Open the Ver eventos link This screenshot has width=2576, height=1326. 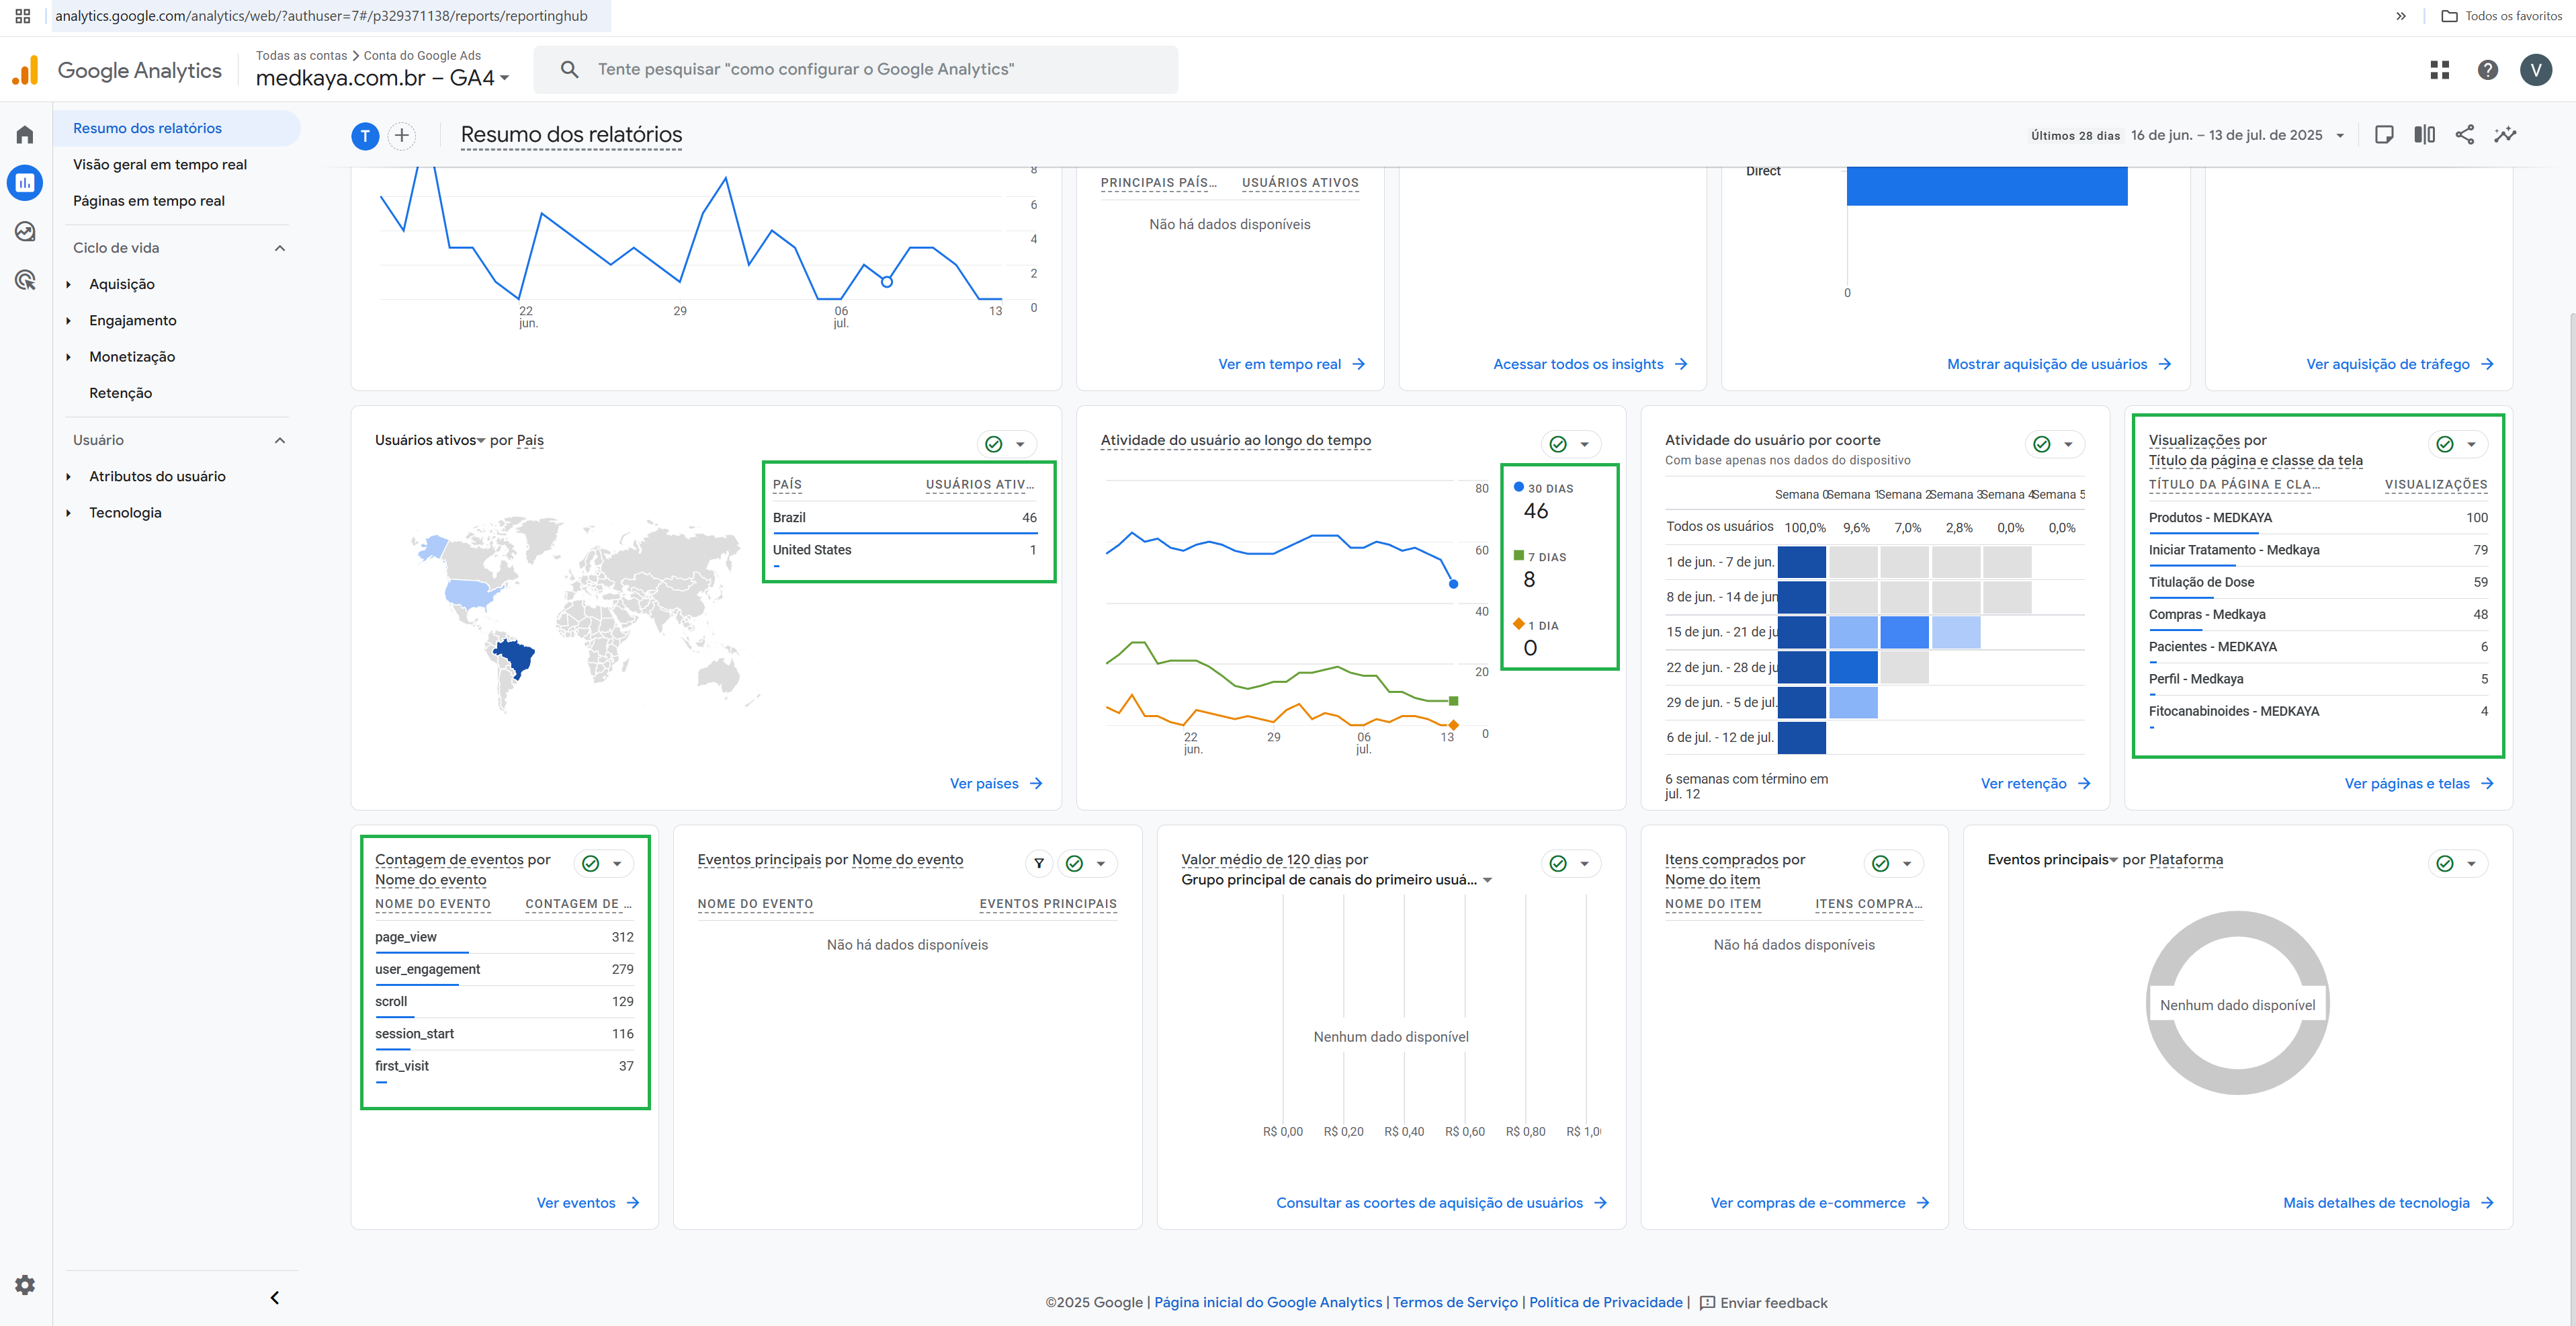pyautogui.click(x=588, y=1203)
